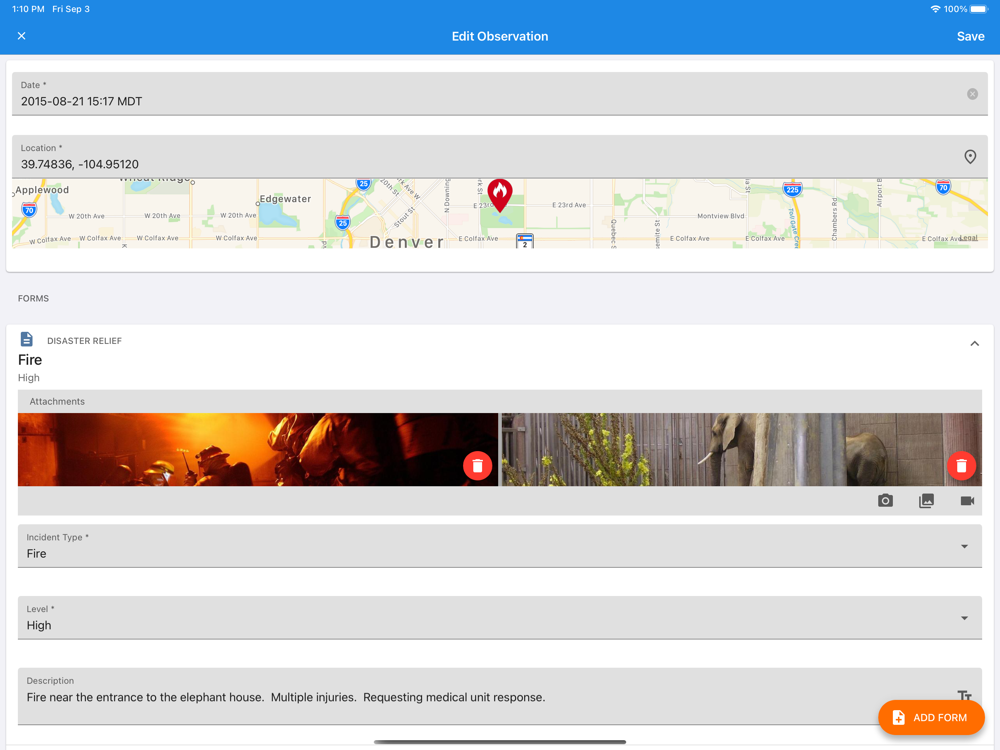Open the map Legal link

[968, 238]
